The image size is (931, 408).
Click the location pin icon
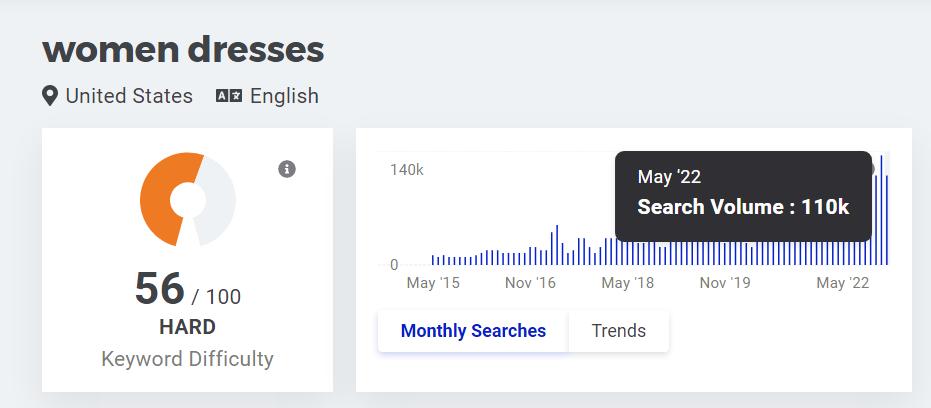point(50,96)
